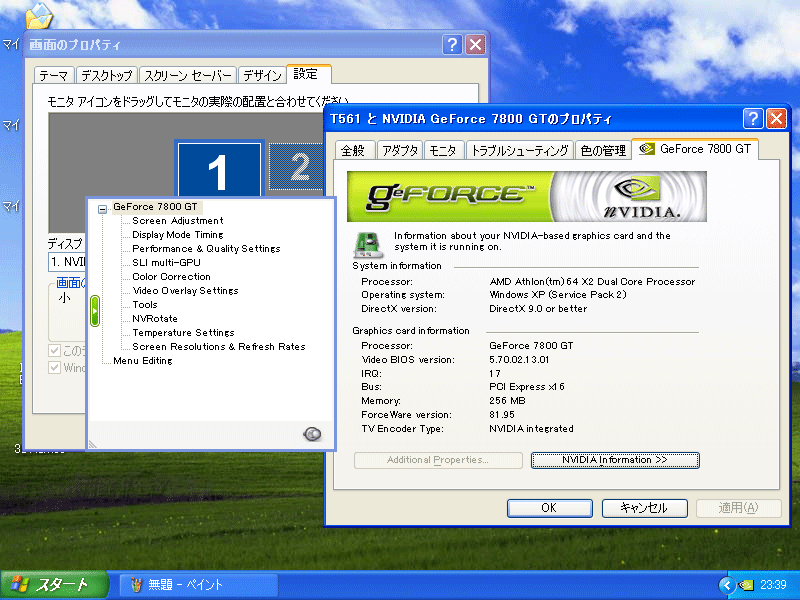This screenshot has width=800, height=600.
Task: Click the disabled Additional Properties button
Action: (x=438, y=460)
